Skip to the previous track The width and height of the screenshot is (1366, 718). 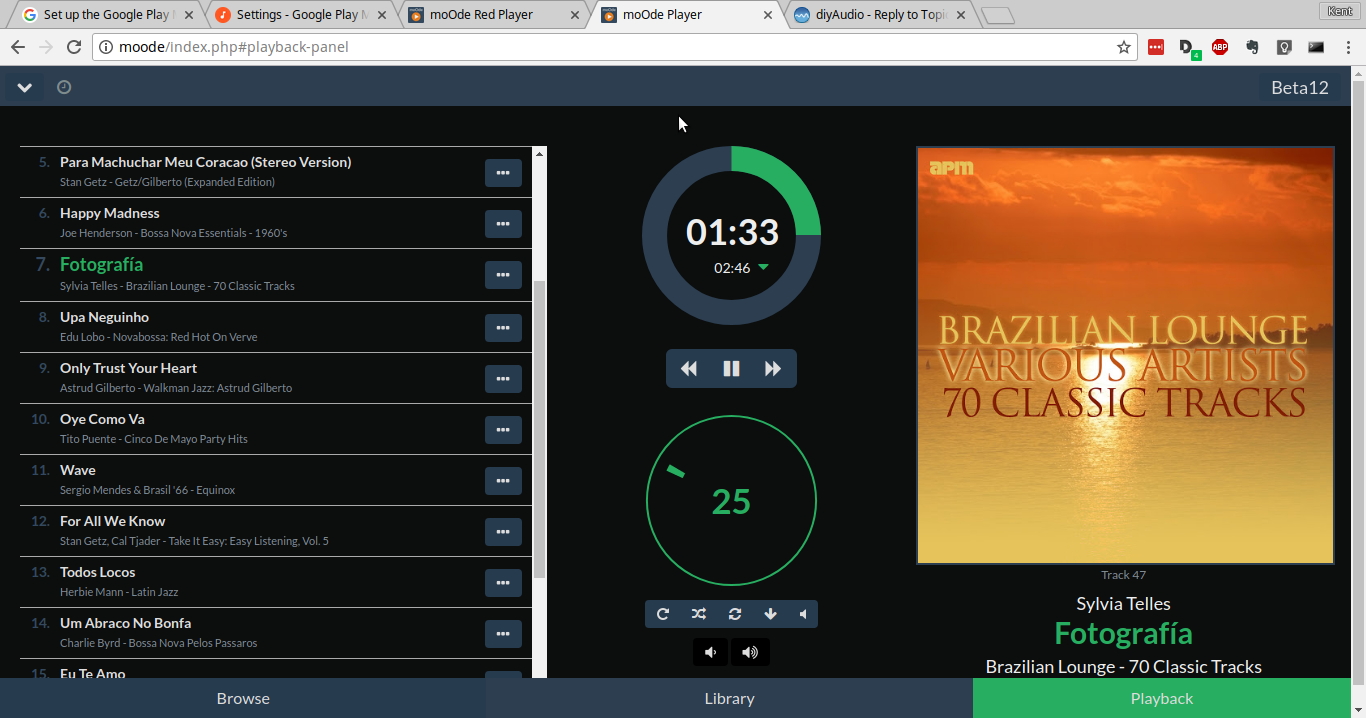[x=689, y=368]
